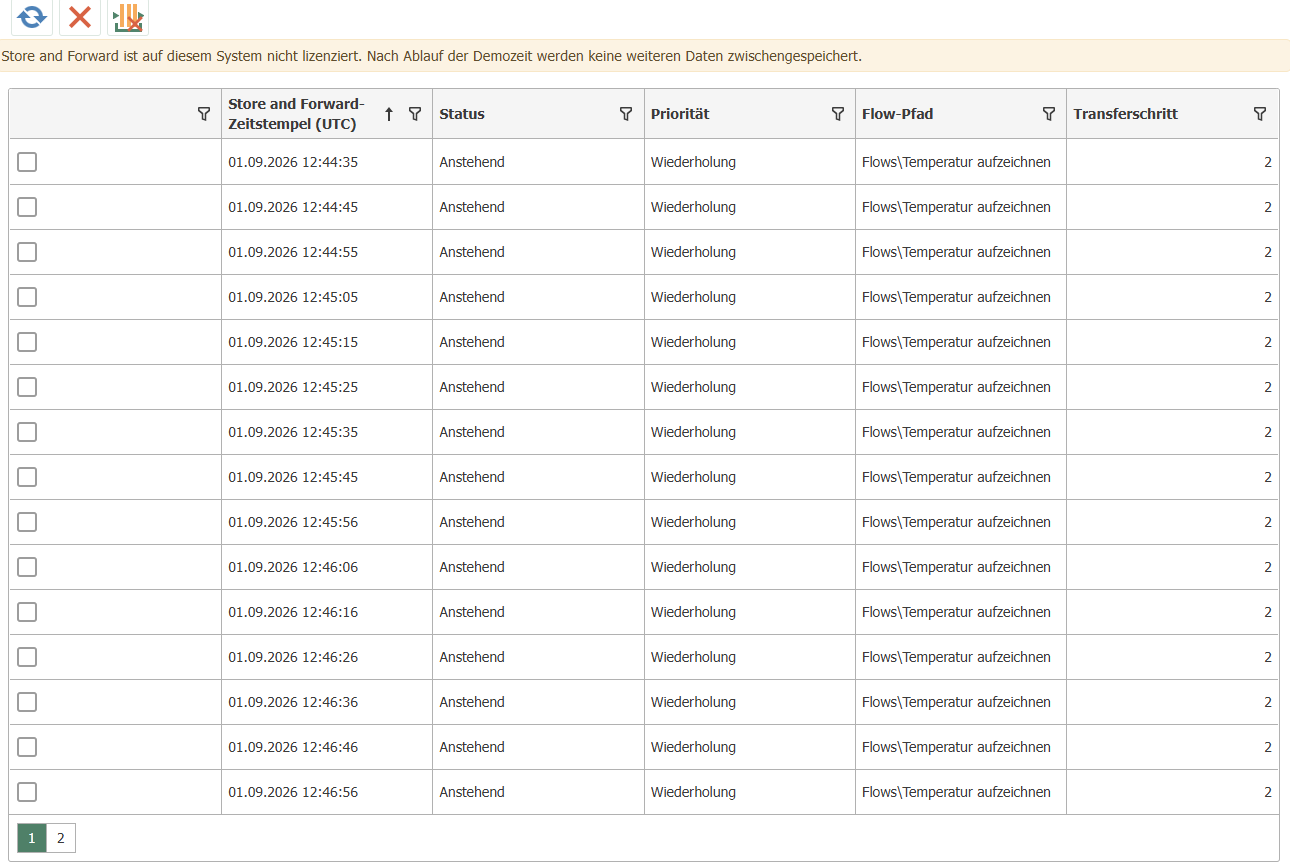The height and width of the screenshot is (863, 1290).
Task: Click Anstehend status in the 12:46:36 row
Action: [x=472, y=702]
